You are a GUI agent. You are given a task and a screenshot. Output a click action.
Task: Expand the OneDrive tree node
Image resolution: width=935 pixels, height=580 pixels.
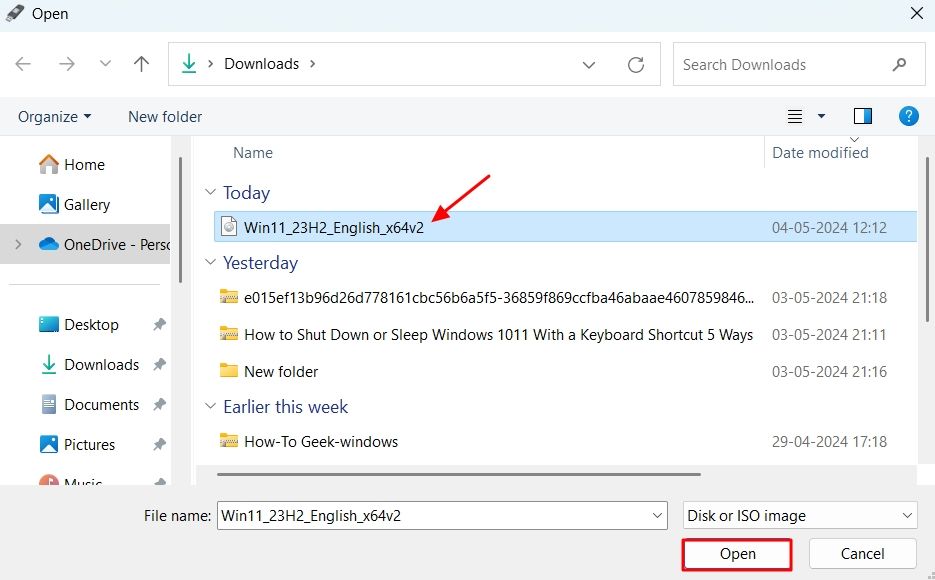pos(18,244)
